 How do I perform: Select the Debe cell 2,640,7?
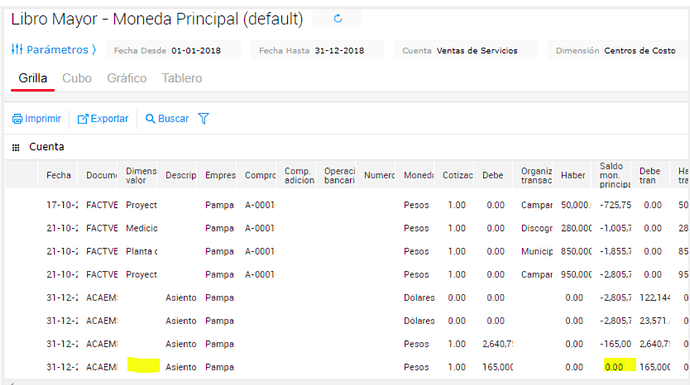pyautogui.click(x=497, y=344)
